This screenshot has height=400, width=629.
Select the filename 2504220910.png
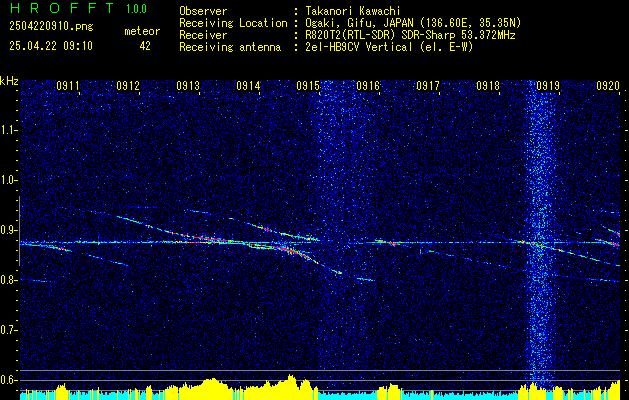click(51, 26)
